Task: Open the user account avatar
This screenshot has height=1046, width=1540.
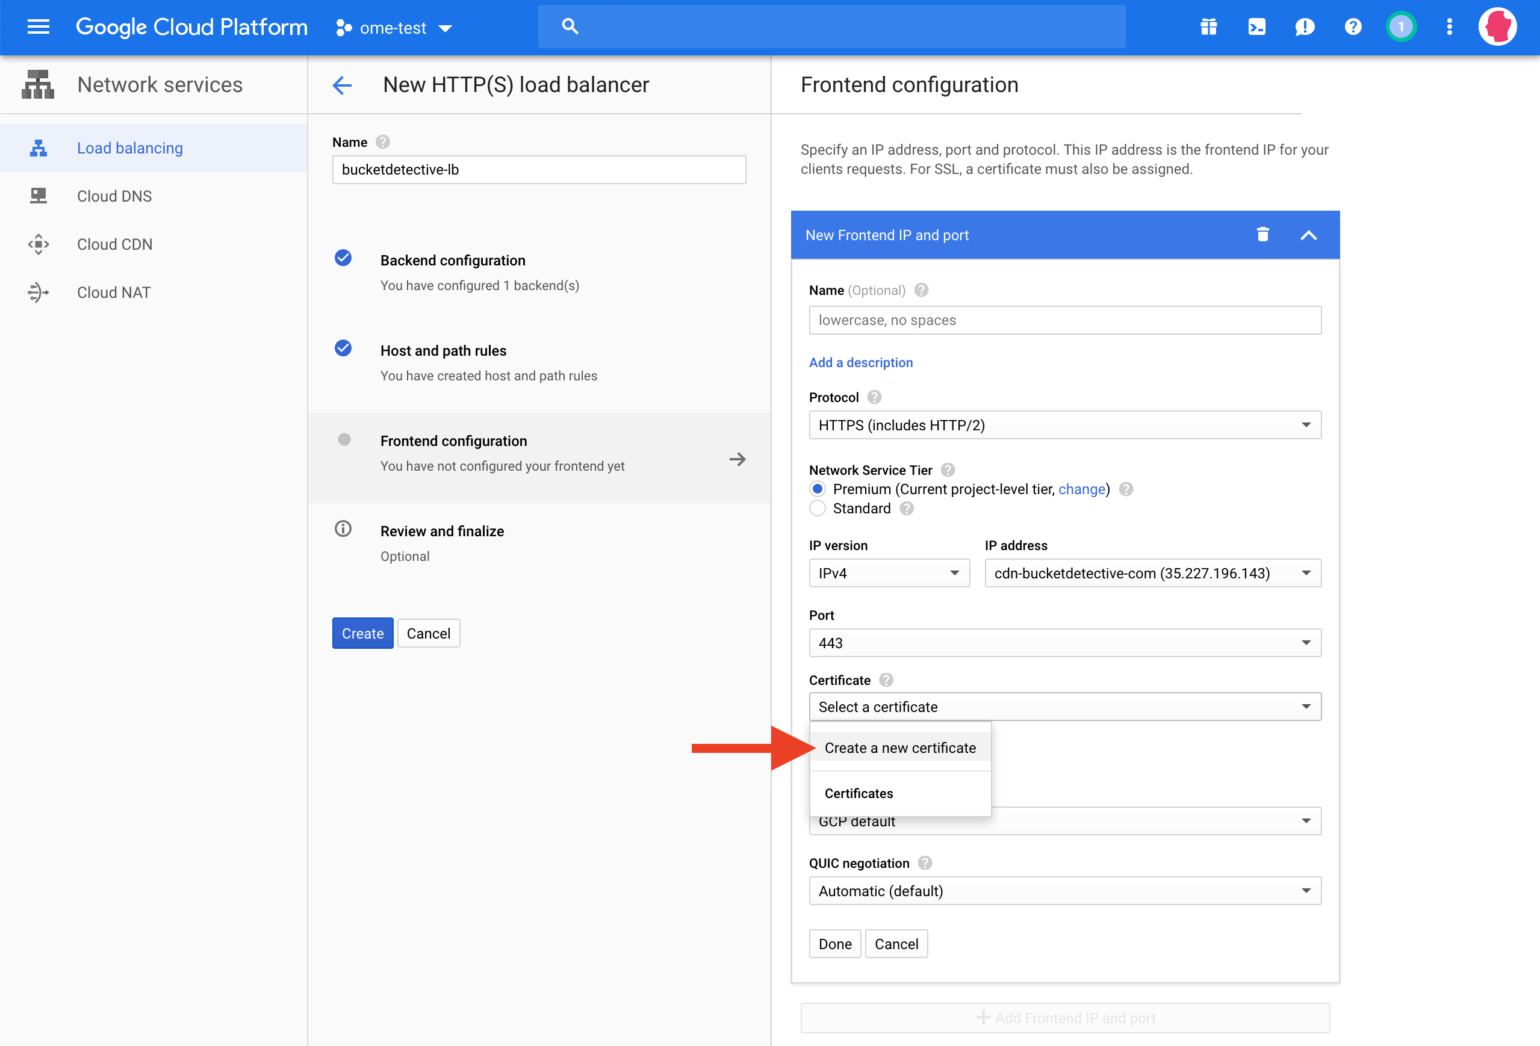Action: [x=1498, y=27]
